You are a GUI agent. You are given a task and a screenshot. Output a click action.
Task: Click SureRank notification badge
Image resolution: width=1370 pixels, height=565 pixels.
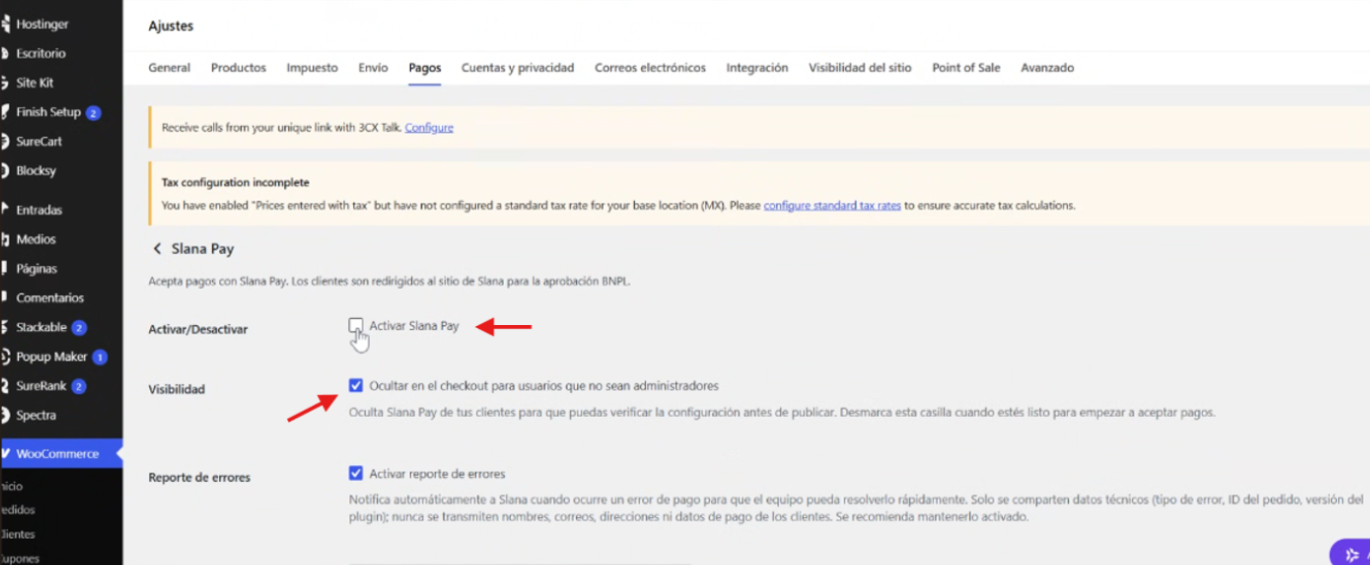coord(79,386)
